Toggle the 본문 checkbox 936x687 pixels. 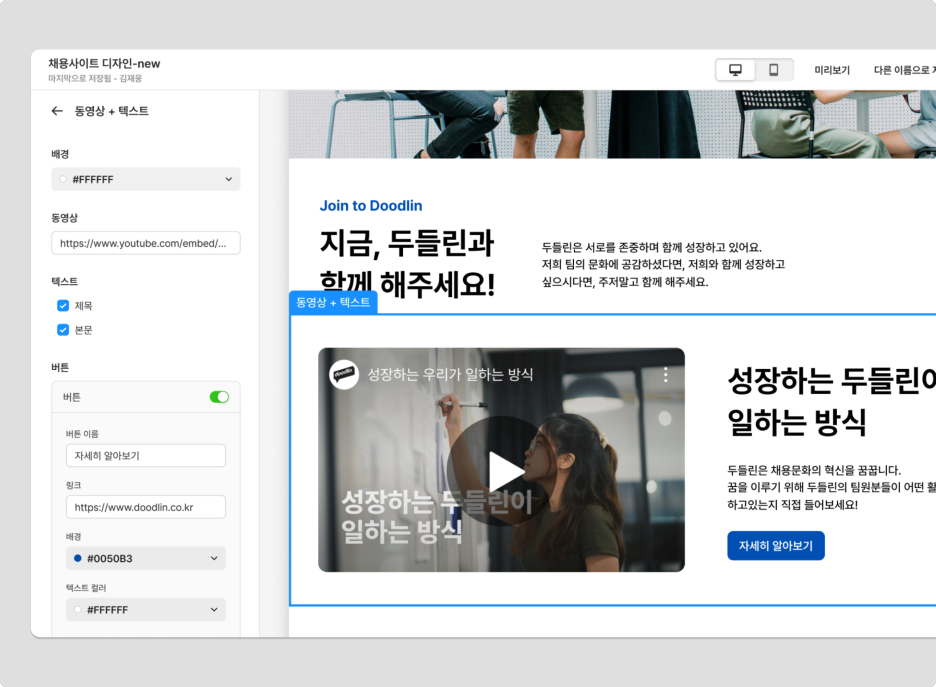(63, 329)
